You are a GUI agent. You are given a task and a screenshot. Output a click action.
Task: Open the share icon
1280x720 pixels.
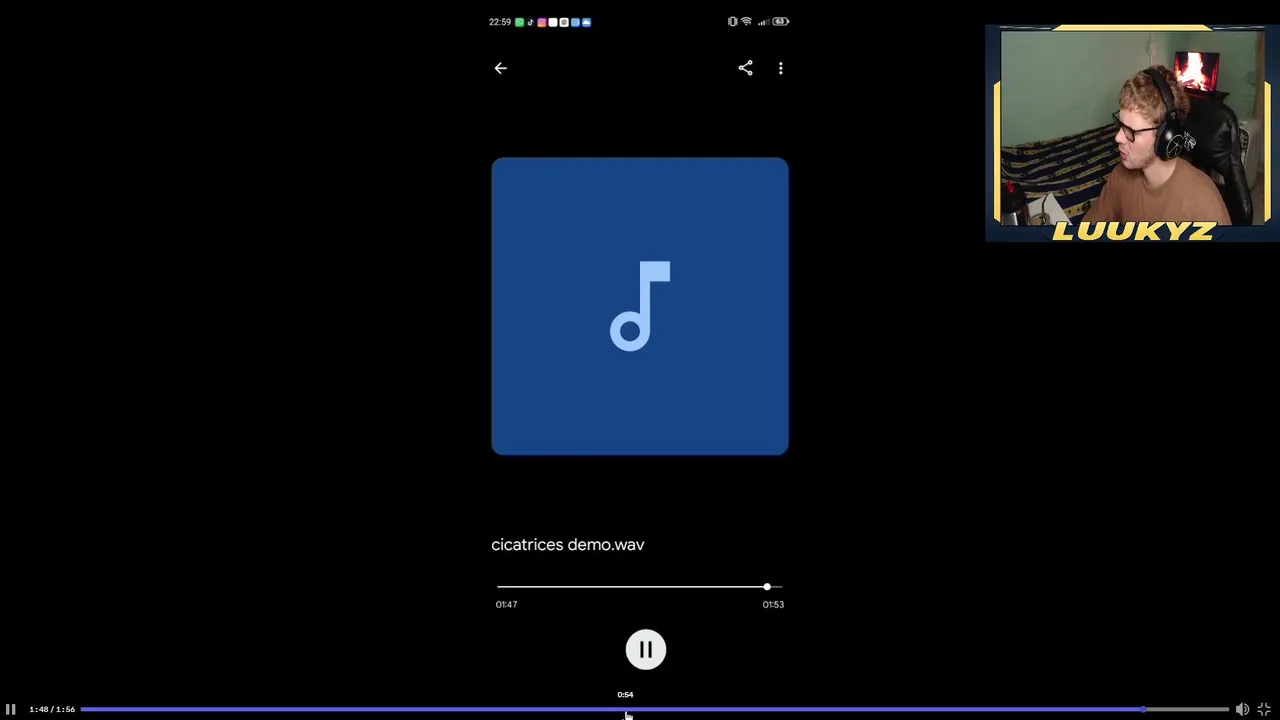click(x=745, y=68)
